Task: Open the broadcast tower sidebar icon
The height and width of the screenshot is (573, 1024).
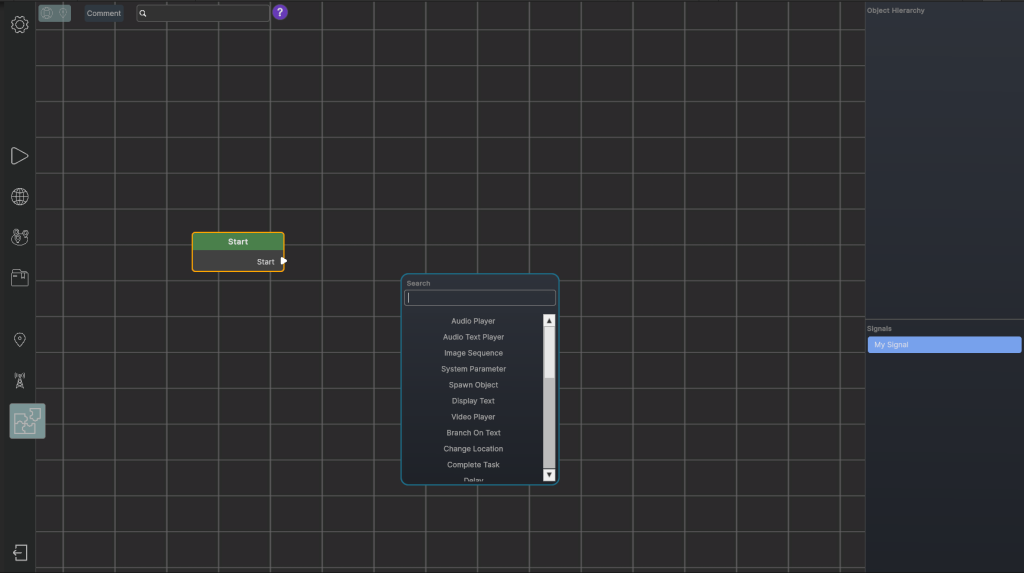Action: tap(20, 380)
